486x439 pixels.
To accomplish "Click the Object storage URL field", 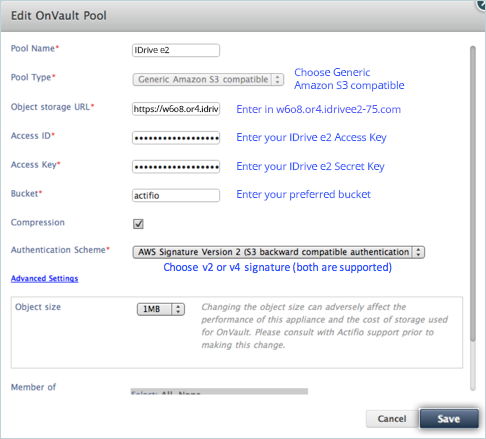I will pyautogui.click(x=176, y=109).
